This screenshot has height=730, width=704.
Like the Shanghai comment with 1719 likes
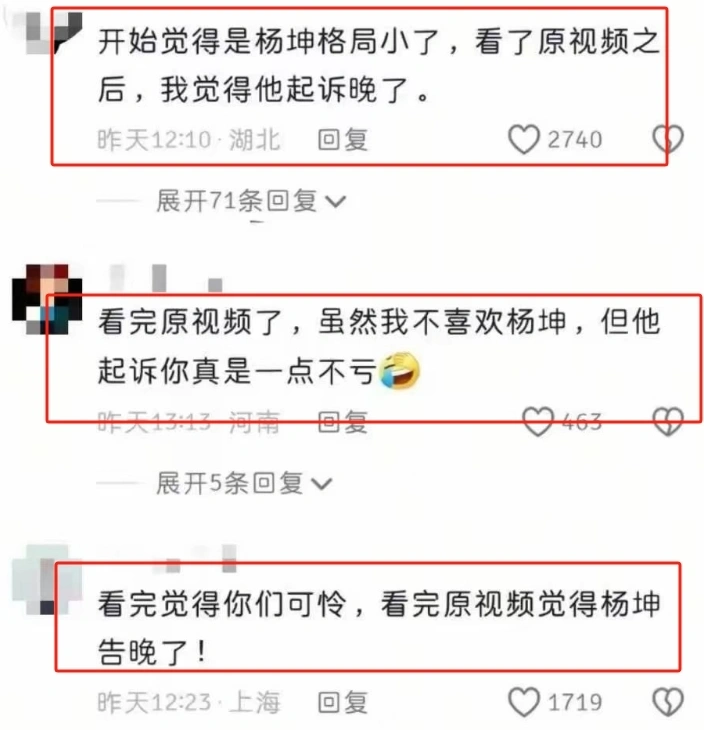(524, 702)
